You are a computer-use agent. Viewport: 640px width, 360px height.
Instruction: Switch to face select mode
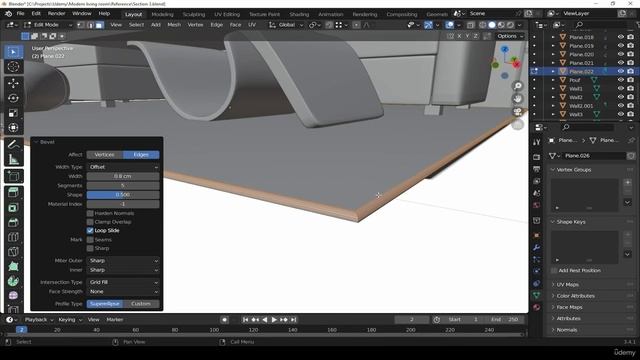pos(99,25)
